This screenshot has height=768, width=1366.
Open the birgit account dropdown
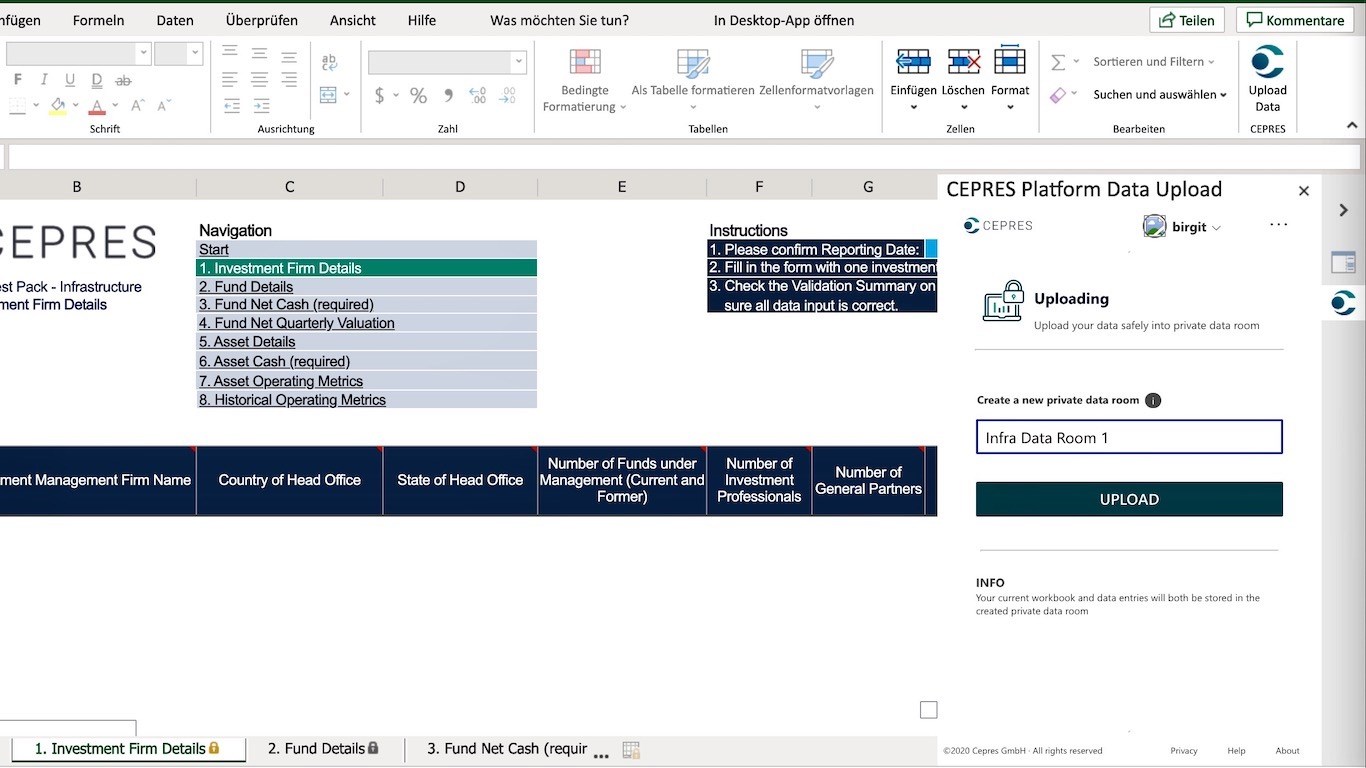point(1183,227)
